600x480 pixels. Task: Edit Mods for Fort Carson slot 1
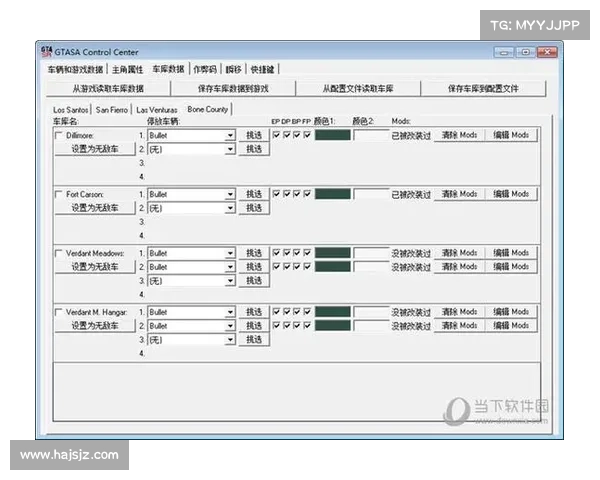(x=511, y=194)
